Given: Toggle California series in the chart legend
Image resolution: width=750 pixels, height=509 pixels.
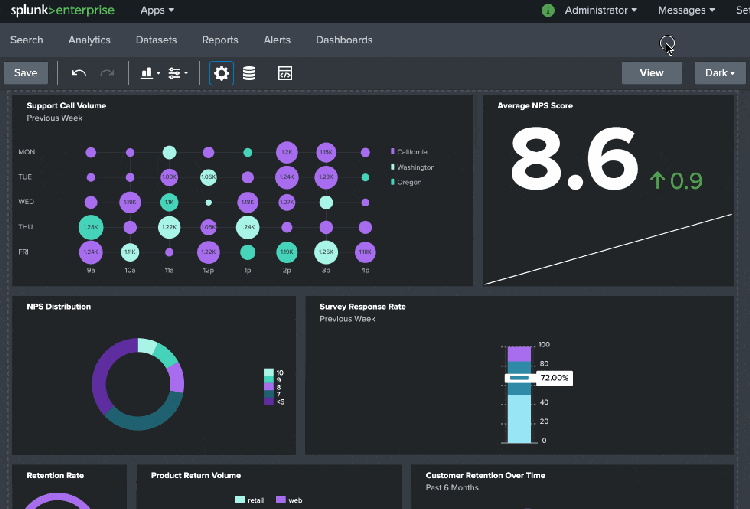Looking at the screenshot, I should [412, 152].
